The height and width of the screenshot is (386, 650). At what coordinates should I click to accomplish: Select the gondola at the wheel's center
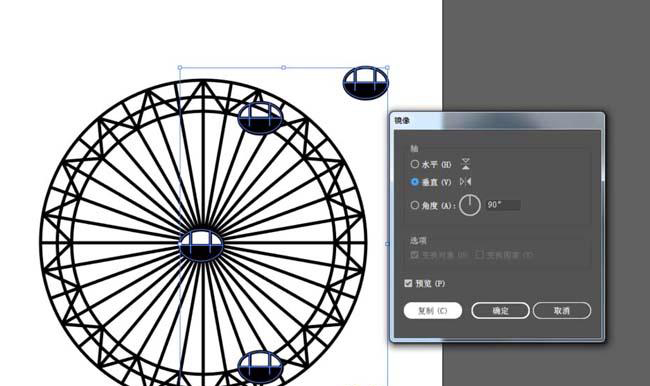[201, 245]
